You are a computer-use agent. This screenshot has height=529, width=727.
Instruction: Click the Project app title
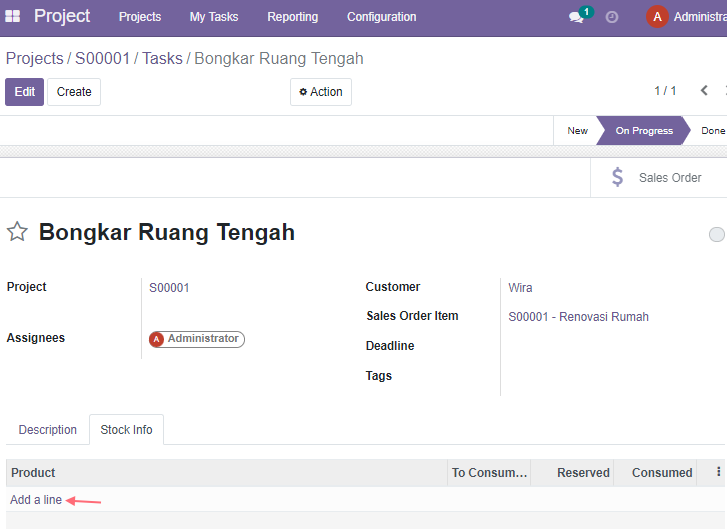62,16
